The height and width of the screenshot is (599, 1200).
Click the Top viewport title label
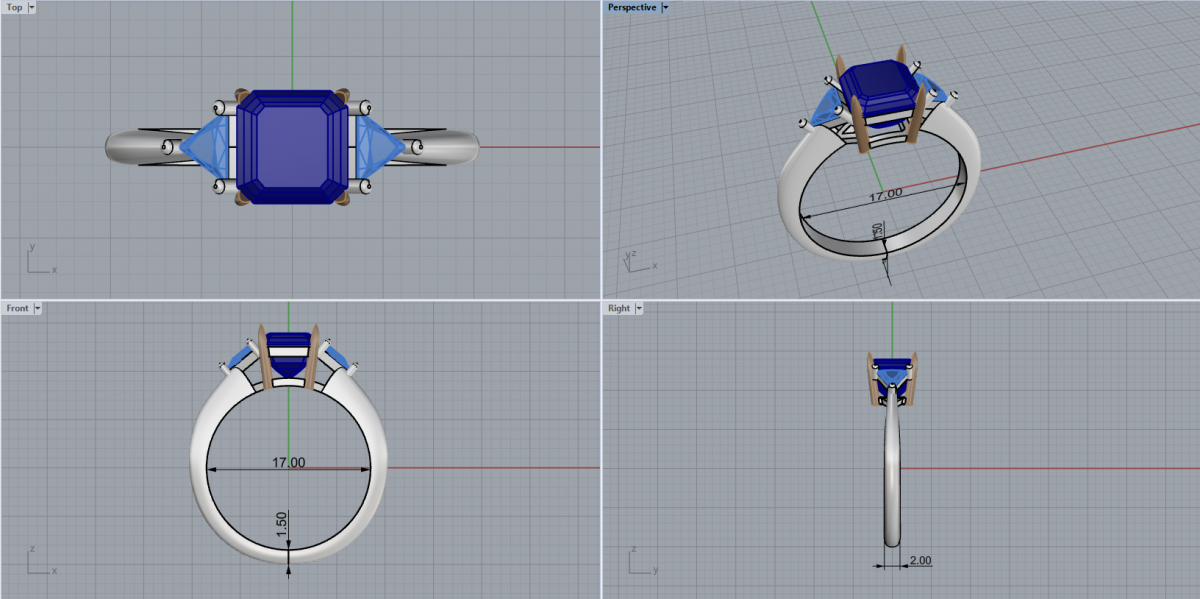tap(15, 7)
